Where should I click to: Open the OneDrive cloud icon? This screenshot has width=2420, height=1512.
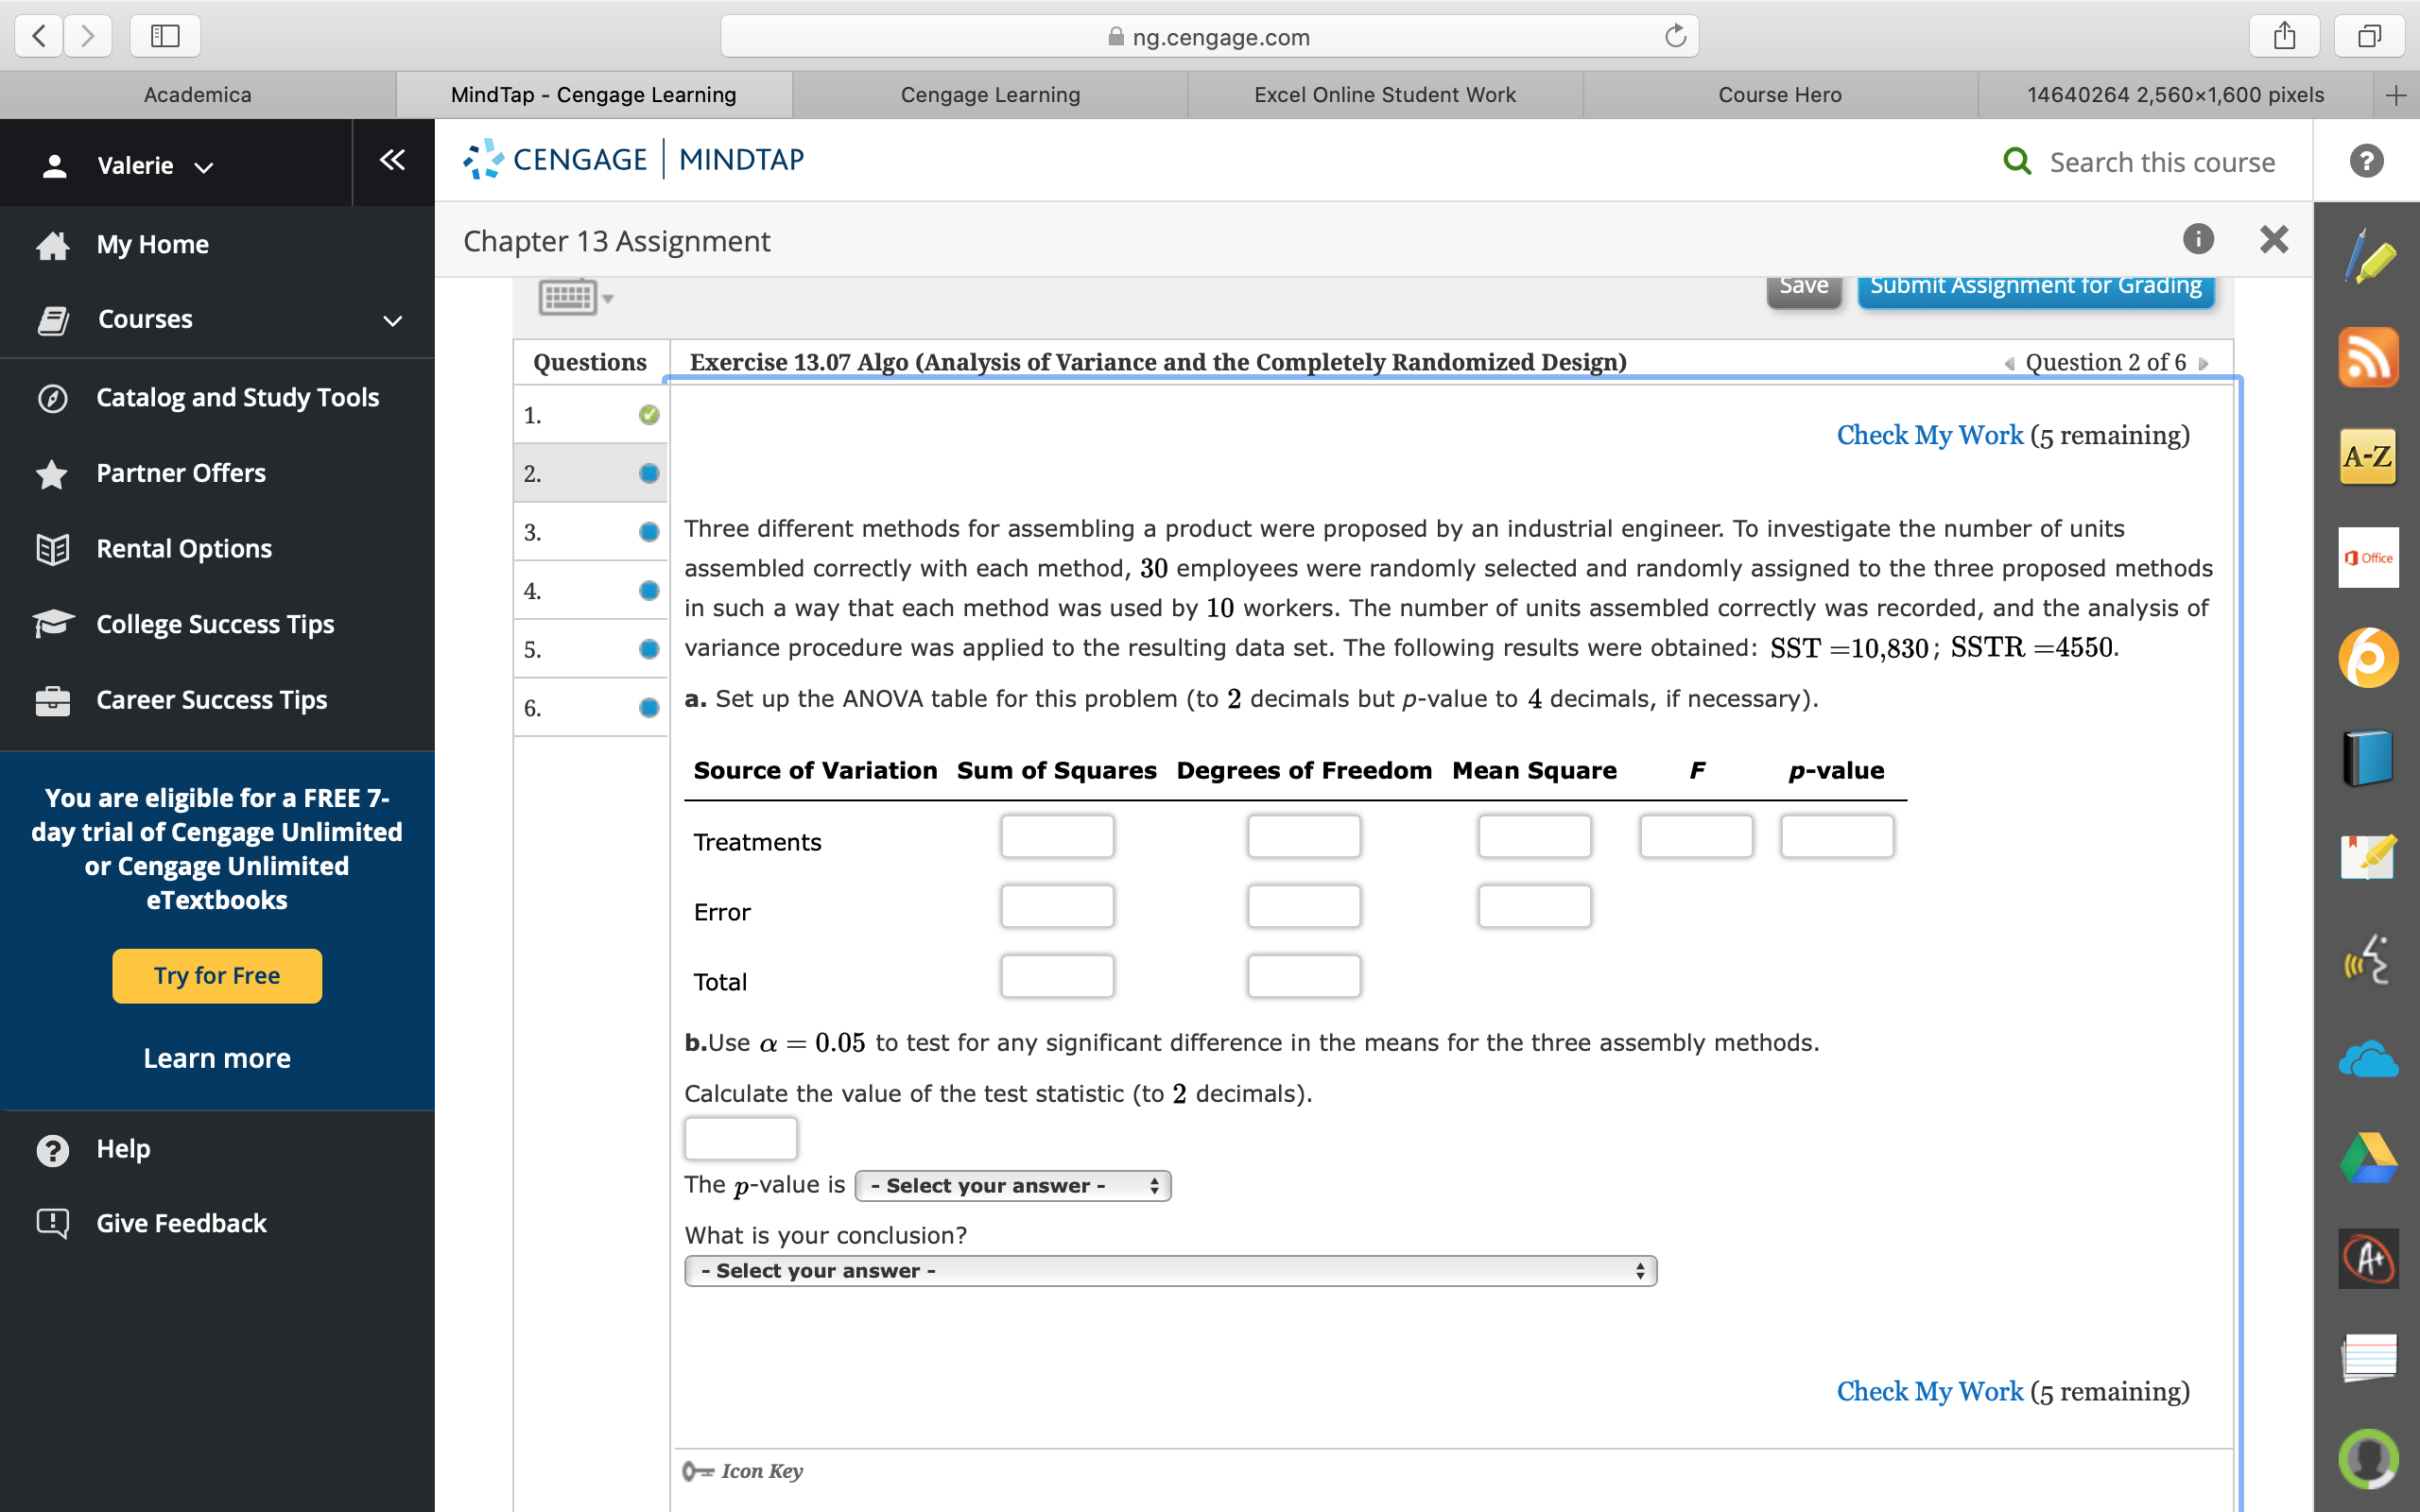pyautogui.click(x=2367, y=1059)
